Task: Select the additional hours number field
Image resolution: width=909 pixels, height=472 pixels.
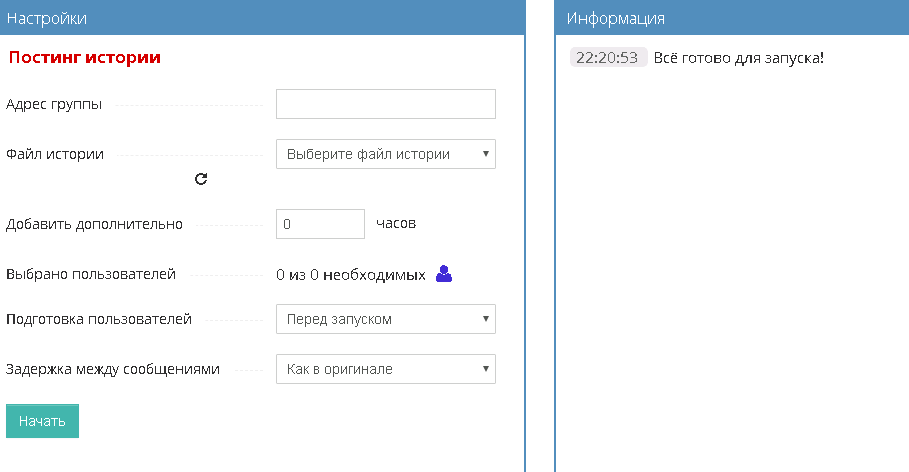Action: [x=320, y=224]
